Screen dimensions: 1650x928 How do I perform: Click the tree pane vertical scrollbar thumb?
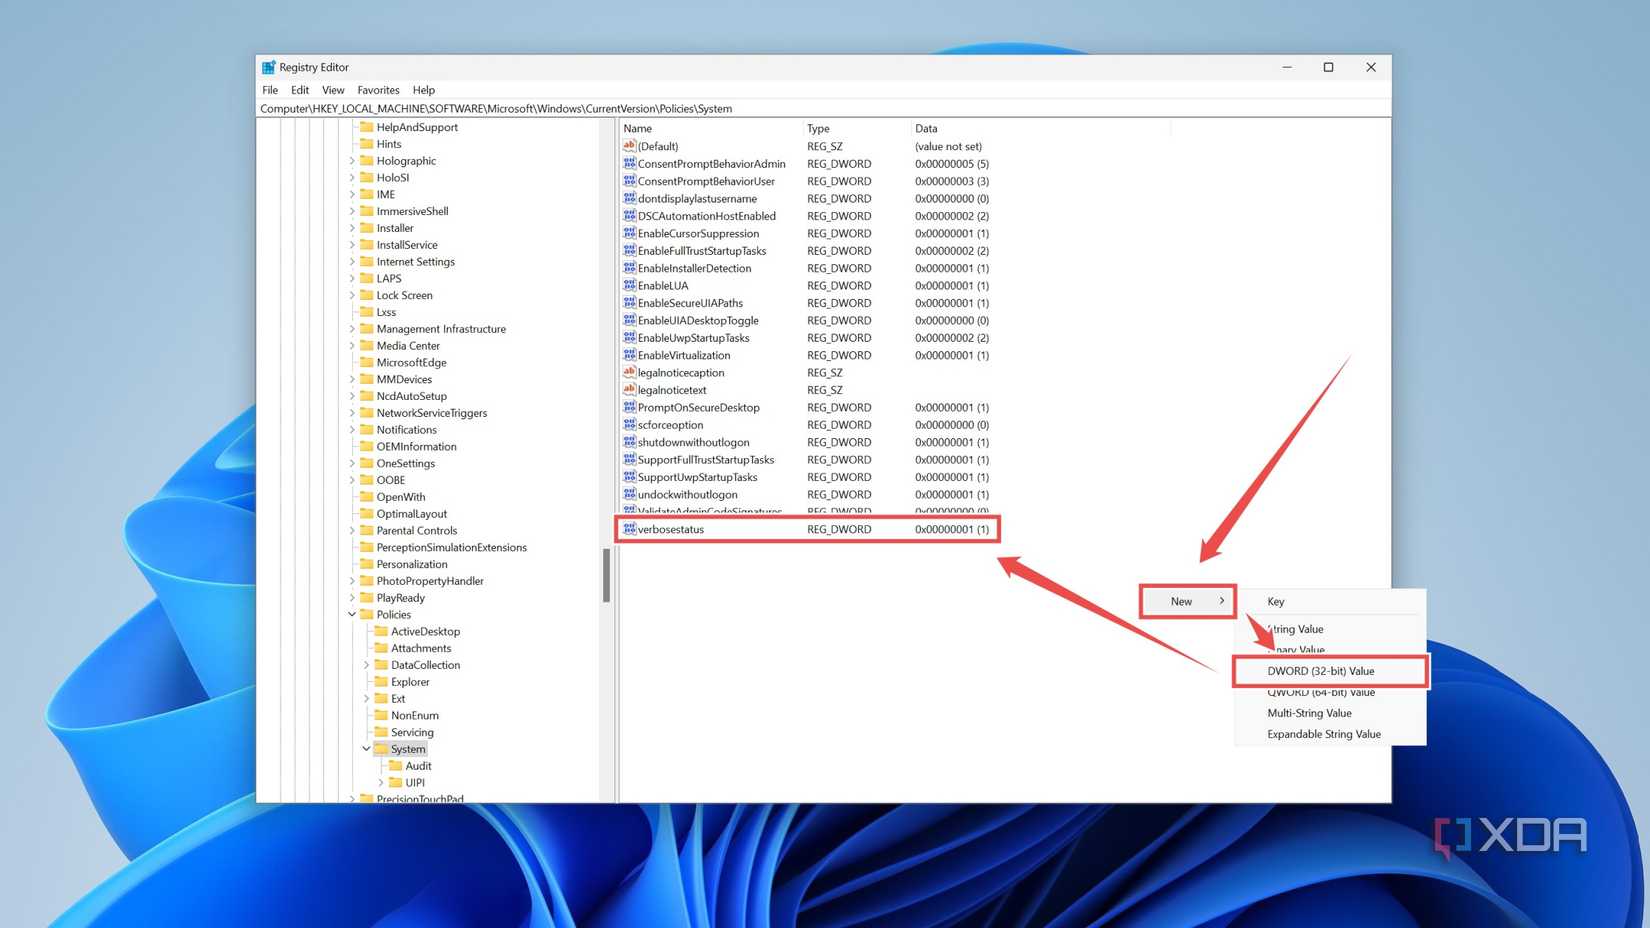(606, 575)
